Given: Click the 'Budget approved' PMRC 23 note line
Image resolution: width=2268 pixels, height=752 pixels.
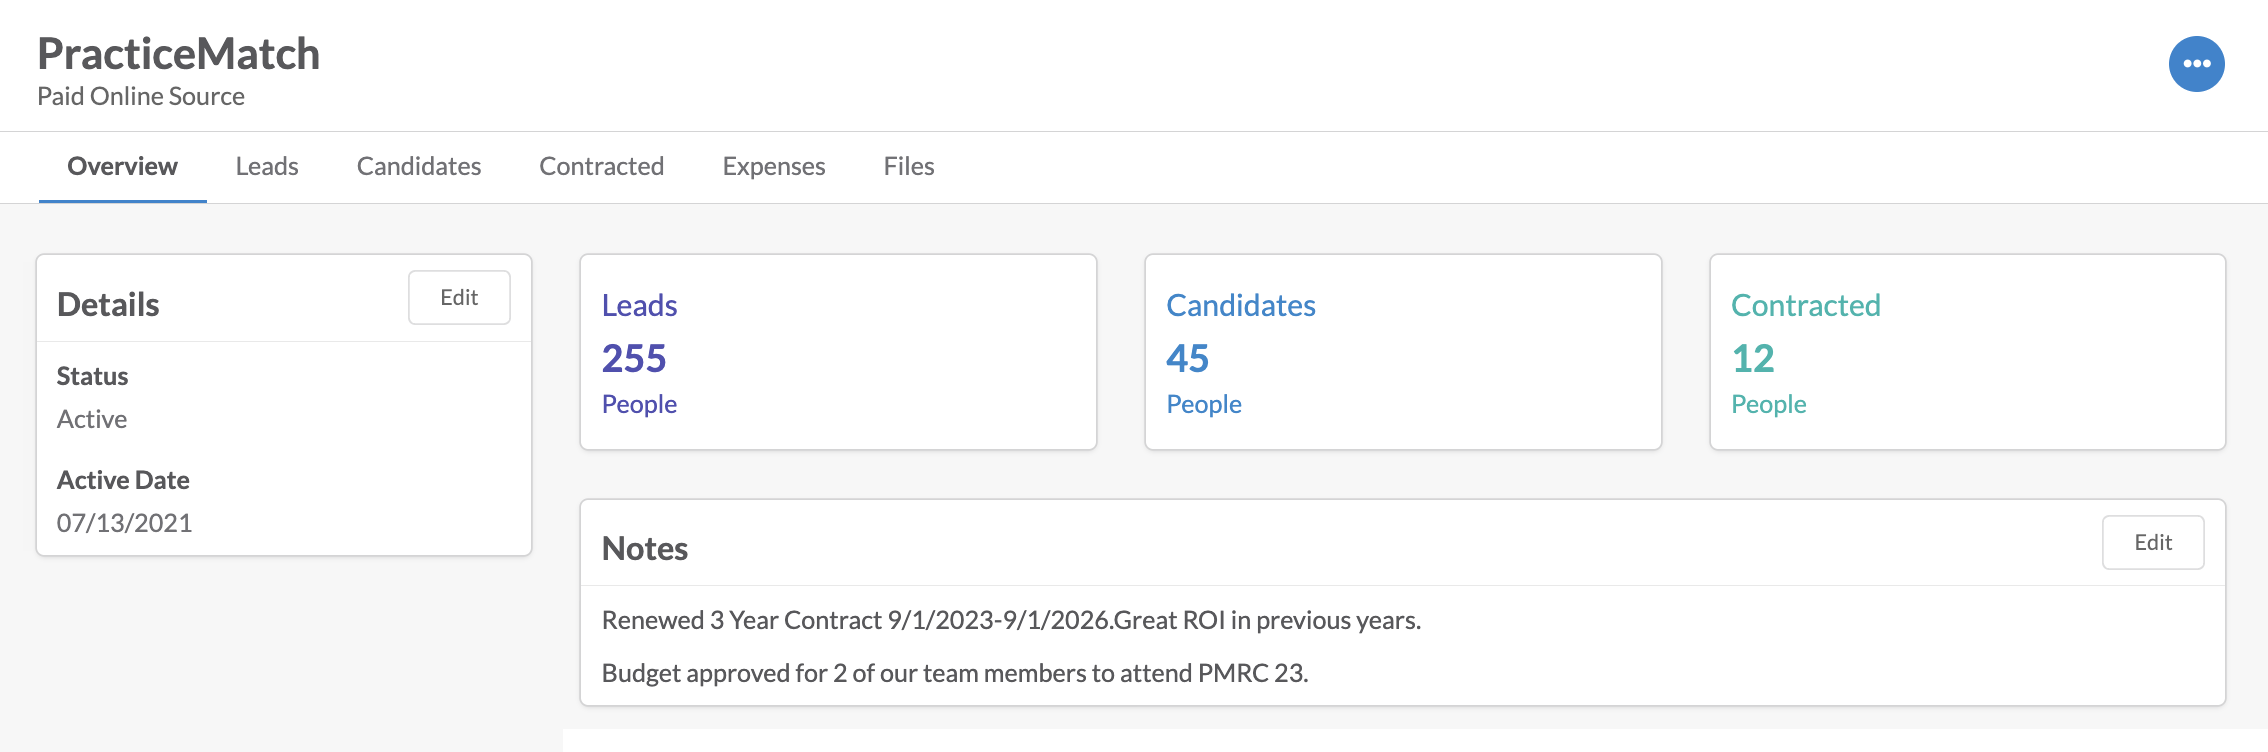Looking at the screenshot, I should tap(955, 673).
